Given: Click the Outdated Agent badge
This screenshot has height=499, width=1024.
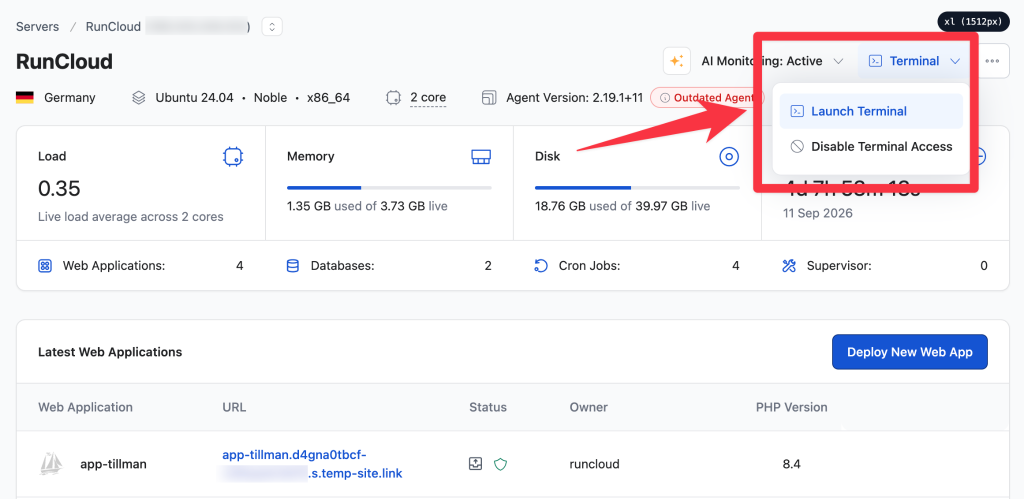Looking at the screenshot, I should 707,98.
